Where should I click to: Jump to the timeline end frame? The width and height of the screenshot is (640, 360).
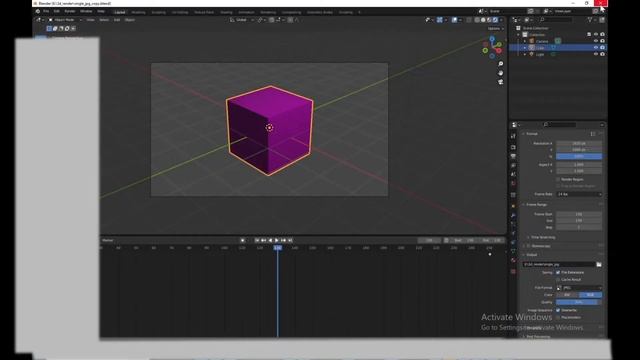tap(290, 240)
